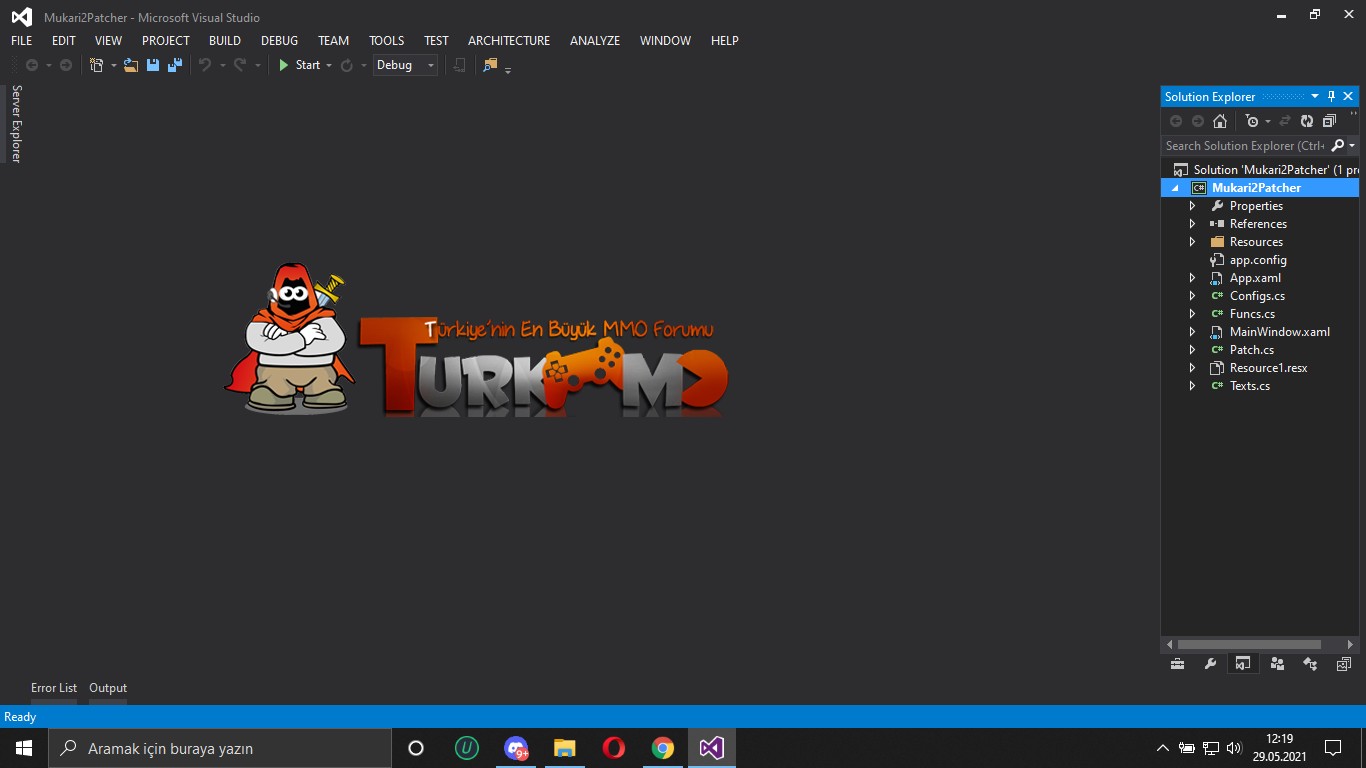The image size is (1366, 768).
Task: Click the green Start debugging button
Action: click(x=299, y=65)
